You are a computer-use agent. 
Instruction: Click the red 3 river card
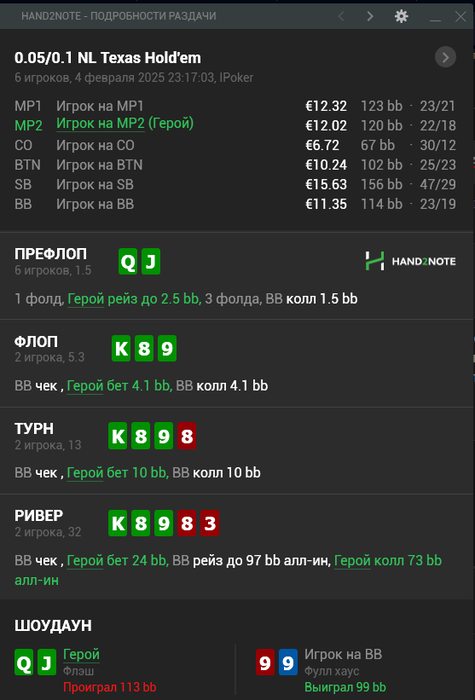(209, 523)
